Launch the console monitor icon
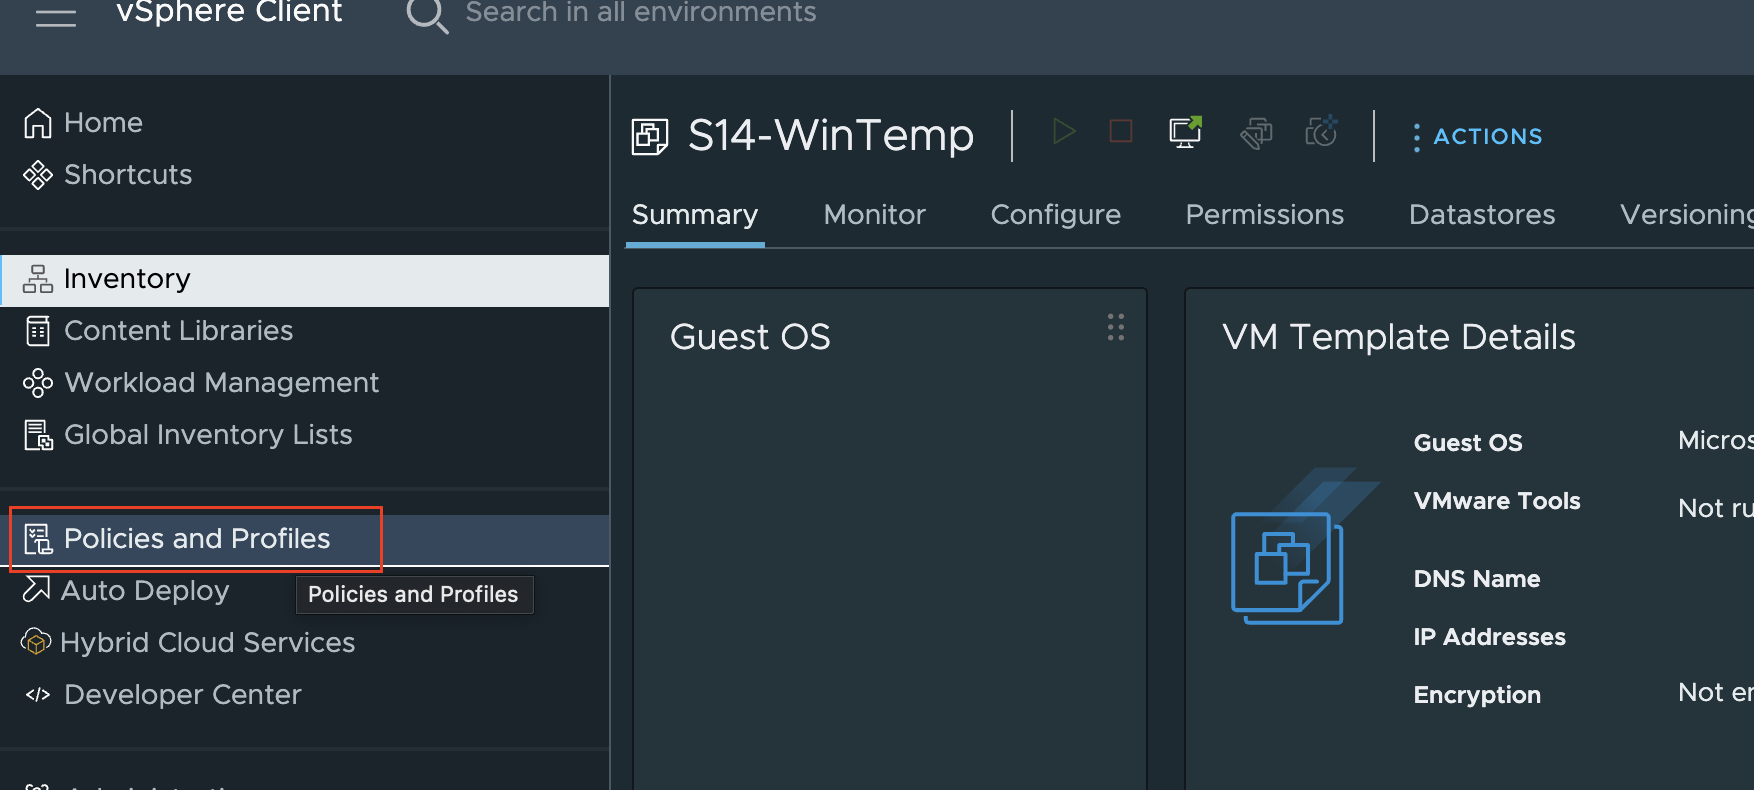1754x790 pixels. coord(1185,131)
